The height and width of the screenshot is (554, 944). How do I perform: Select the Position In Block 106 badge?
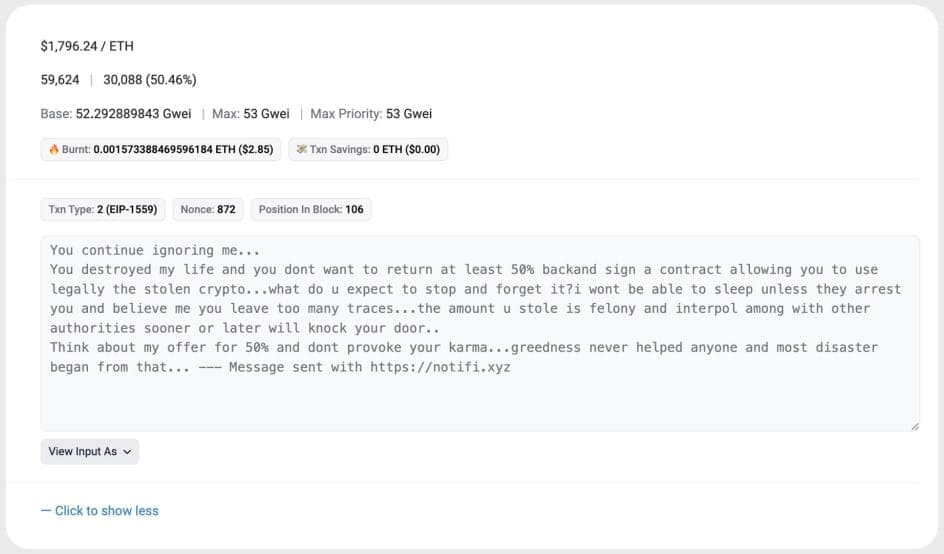coord(311,209)
